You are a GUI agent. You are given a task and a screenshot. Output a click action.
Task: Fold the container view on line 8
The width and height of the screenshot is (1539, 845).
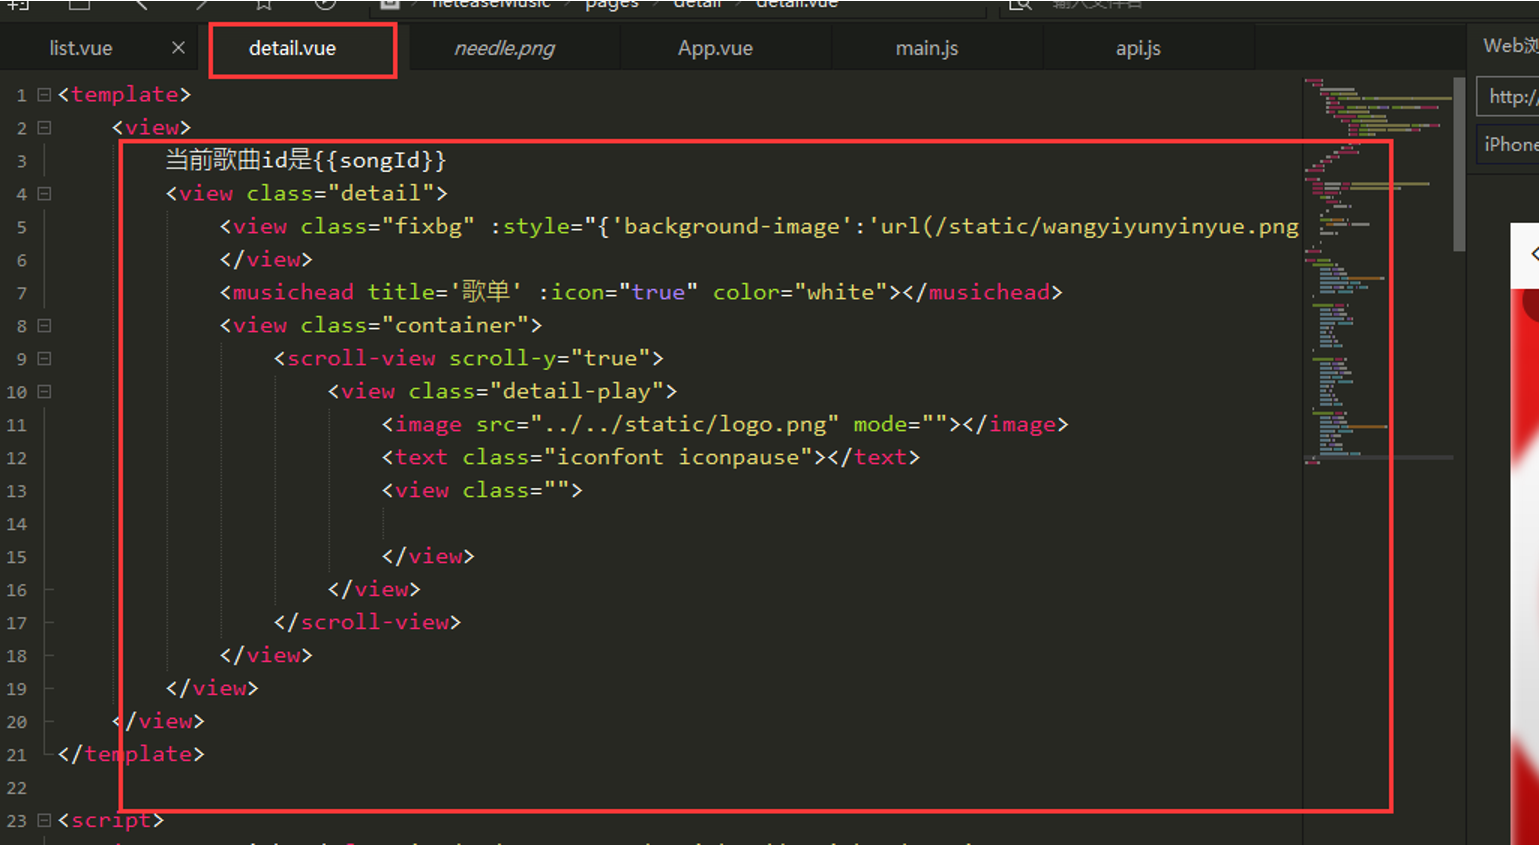click(x=44, y=326)
